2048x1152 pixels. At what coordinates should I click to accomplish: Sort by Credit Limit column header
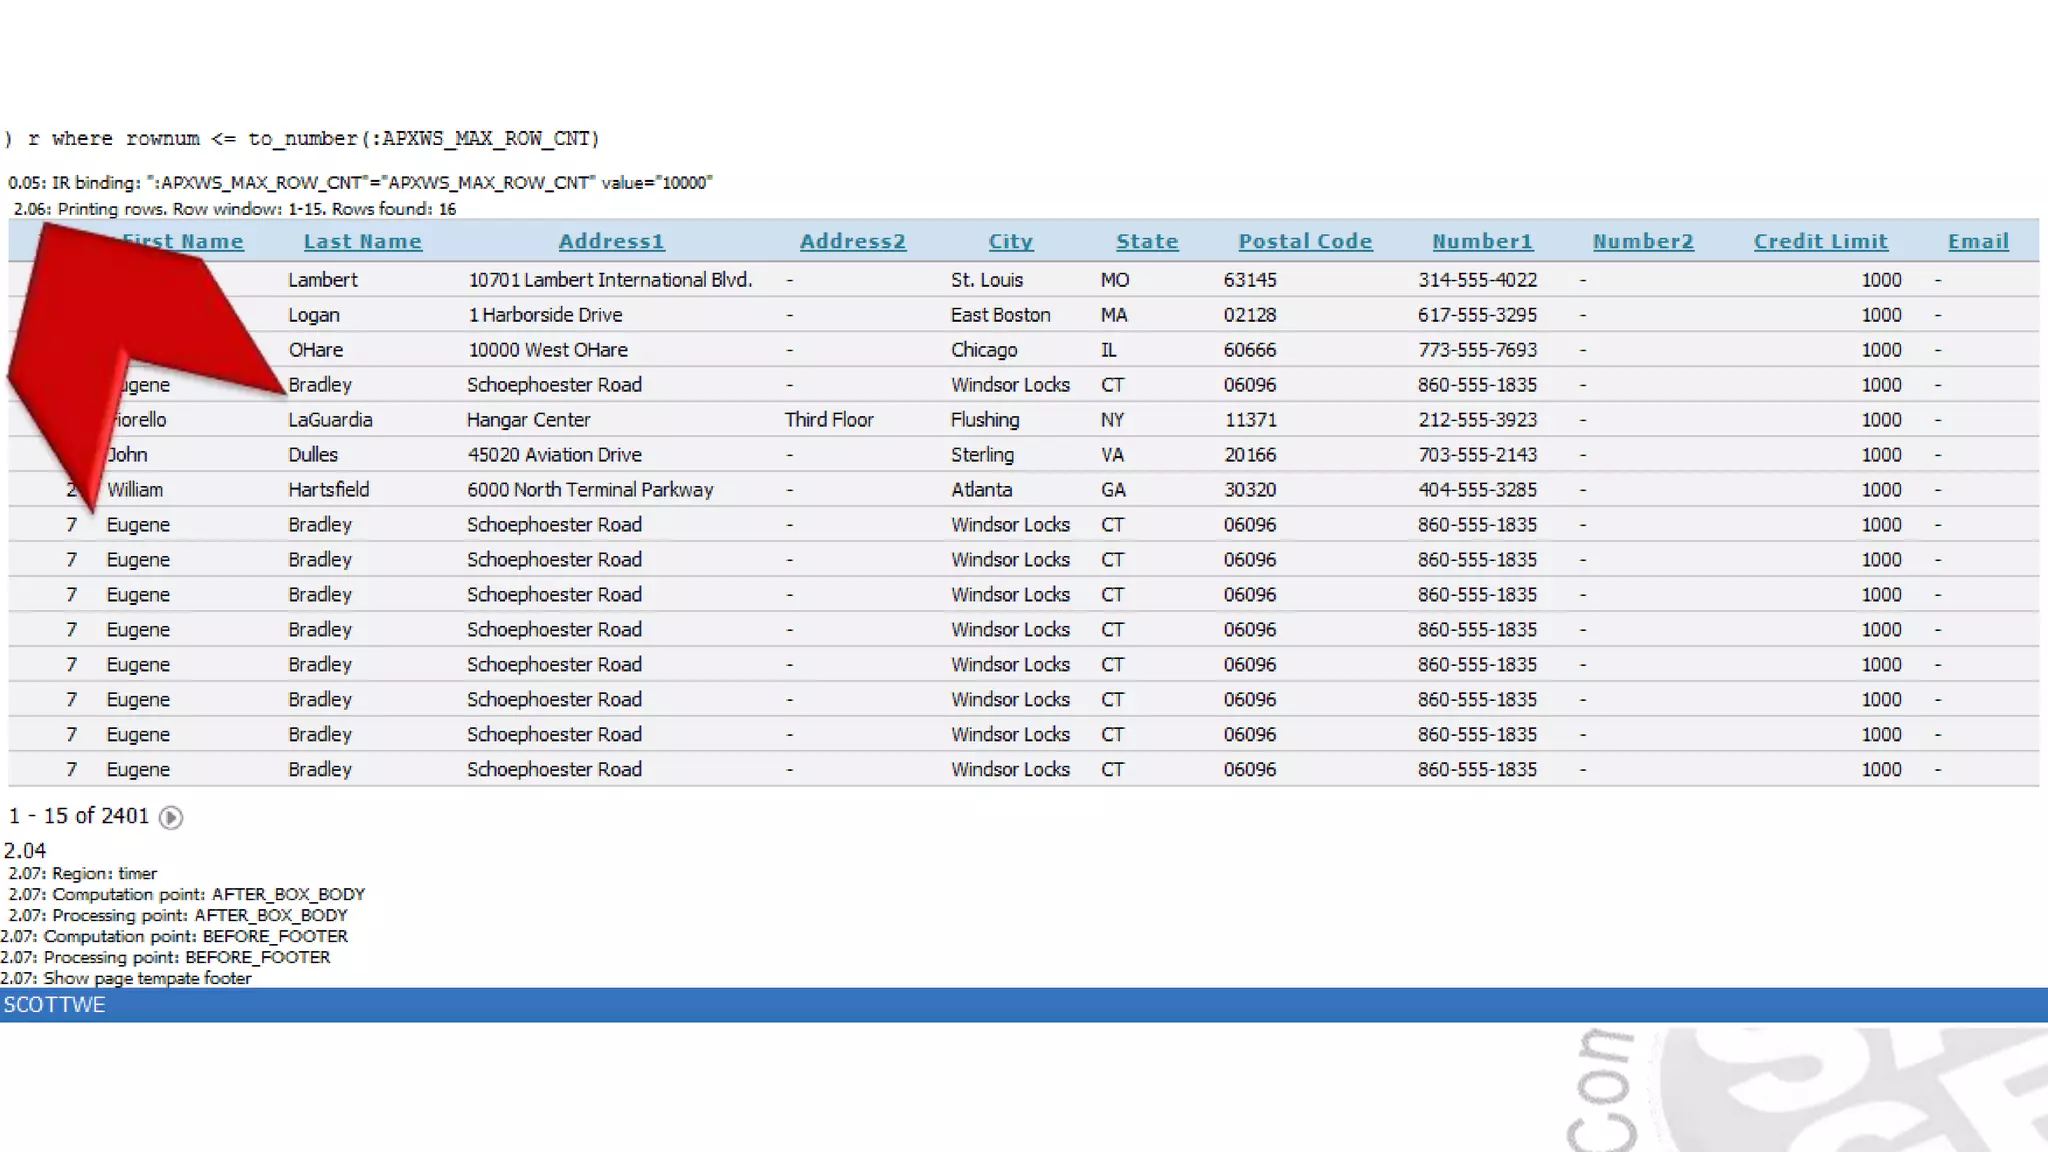tap(1820, 241)
